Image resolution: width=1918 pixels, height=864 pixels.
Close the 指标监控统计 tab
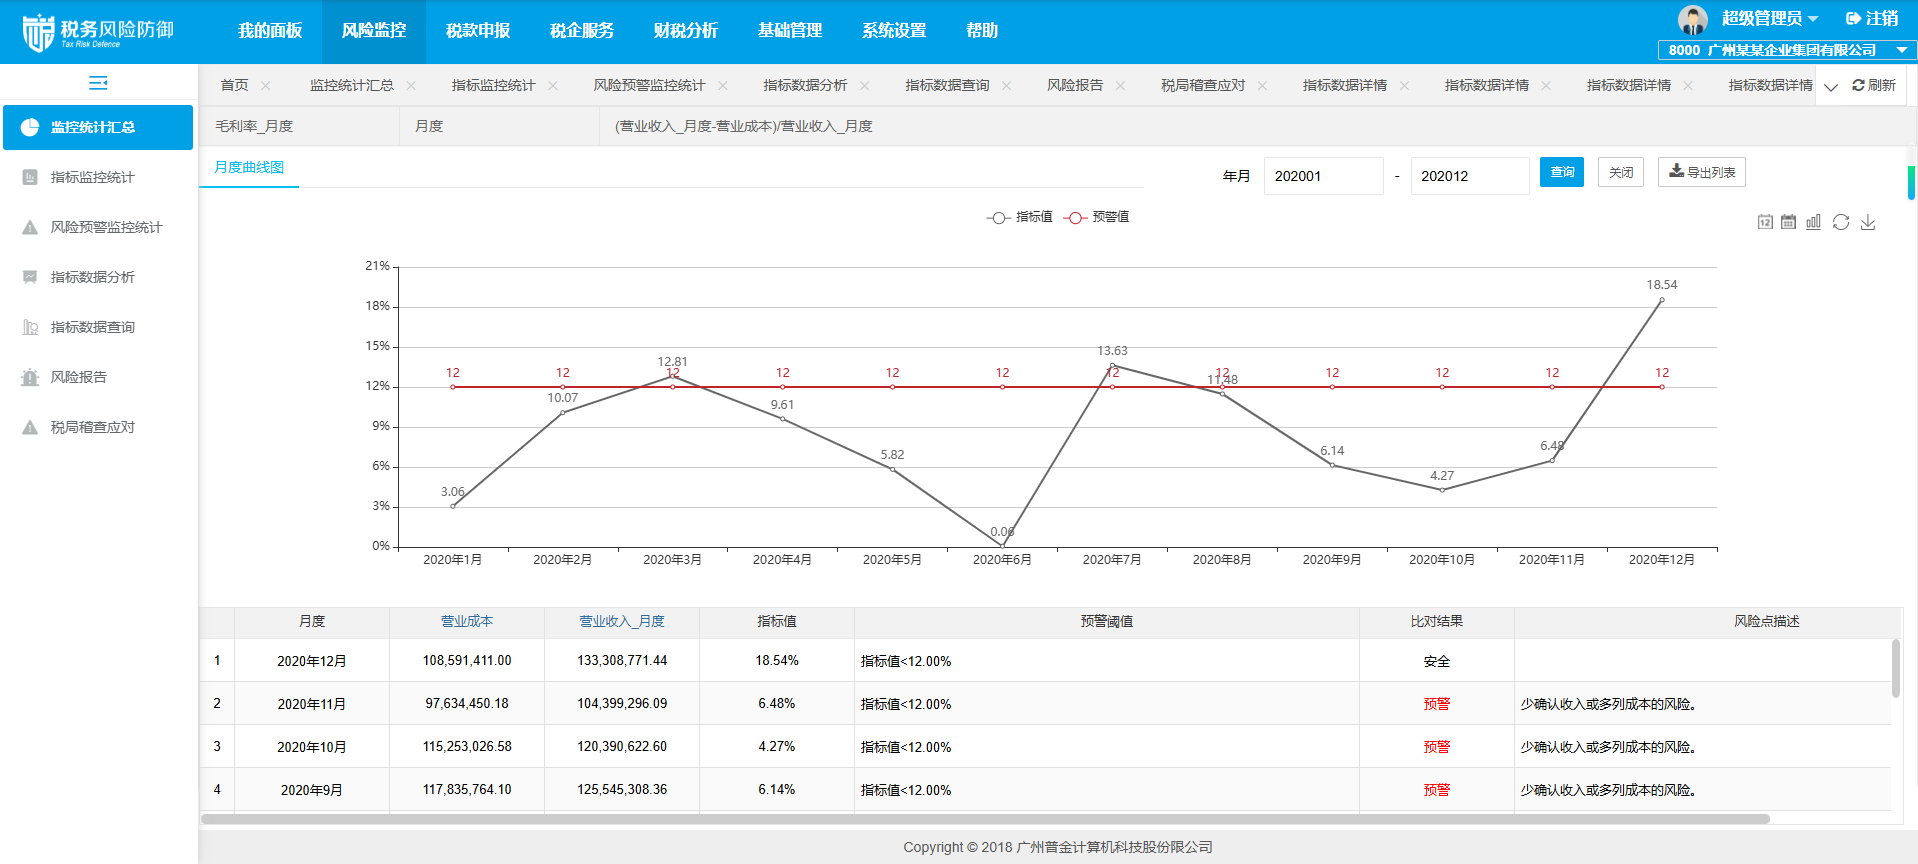pyautogui.click(x=553, y=86)
